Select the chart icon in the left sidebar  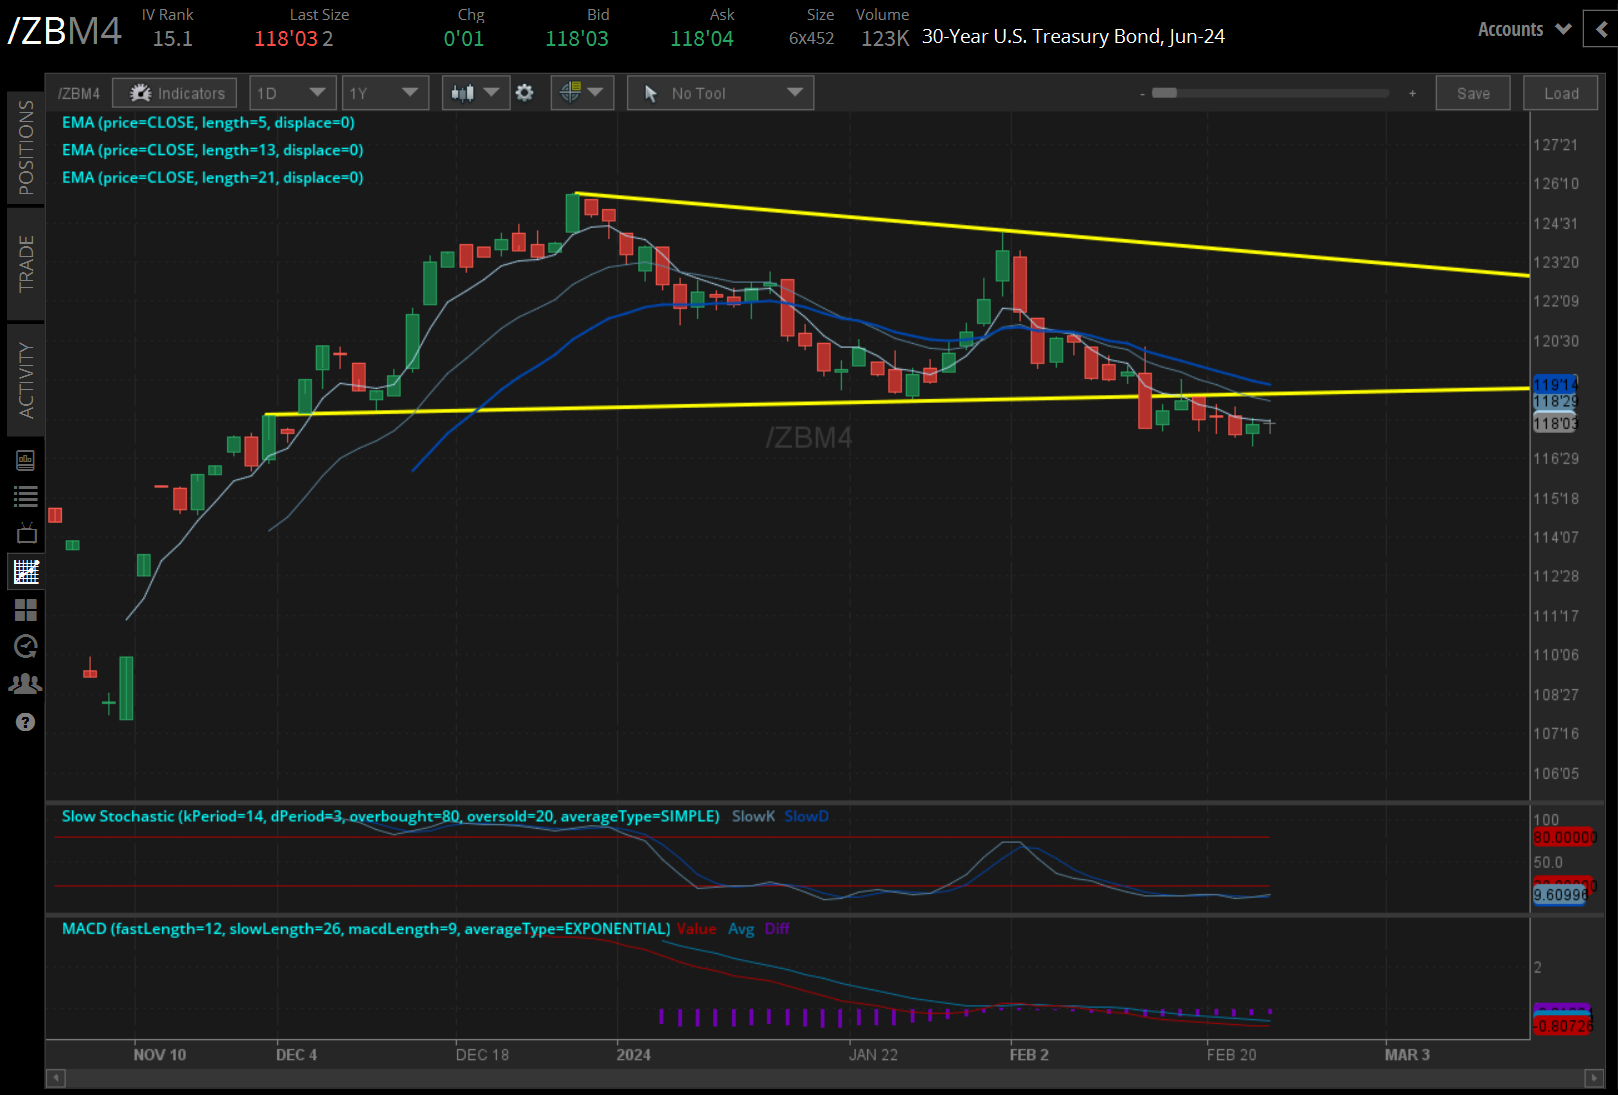coord(25,571)
